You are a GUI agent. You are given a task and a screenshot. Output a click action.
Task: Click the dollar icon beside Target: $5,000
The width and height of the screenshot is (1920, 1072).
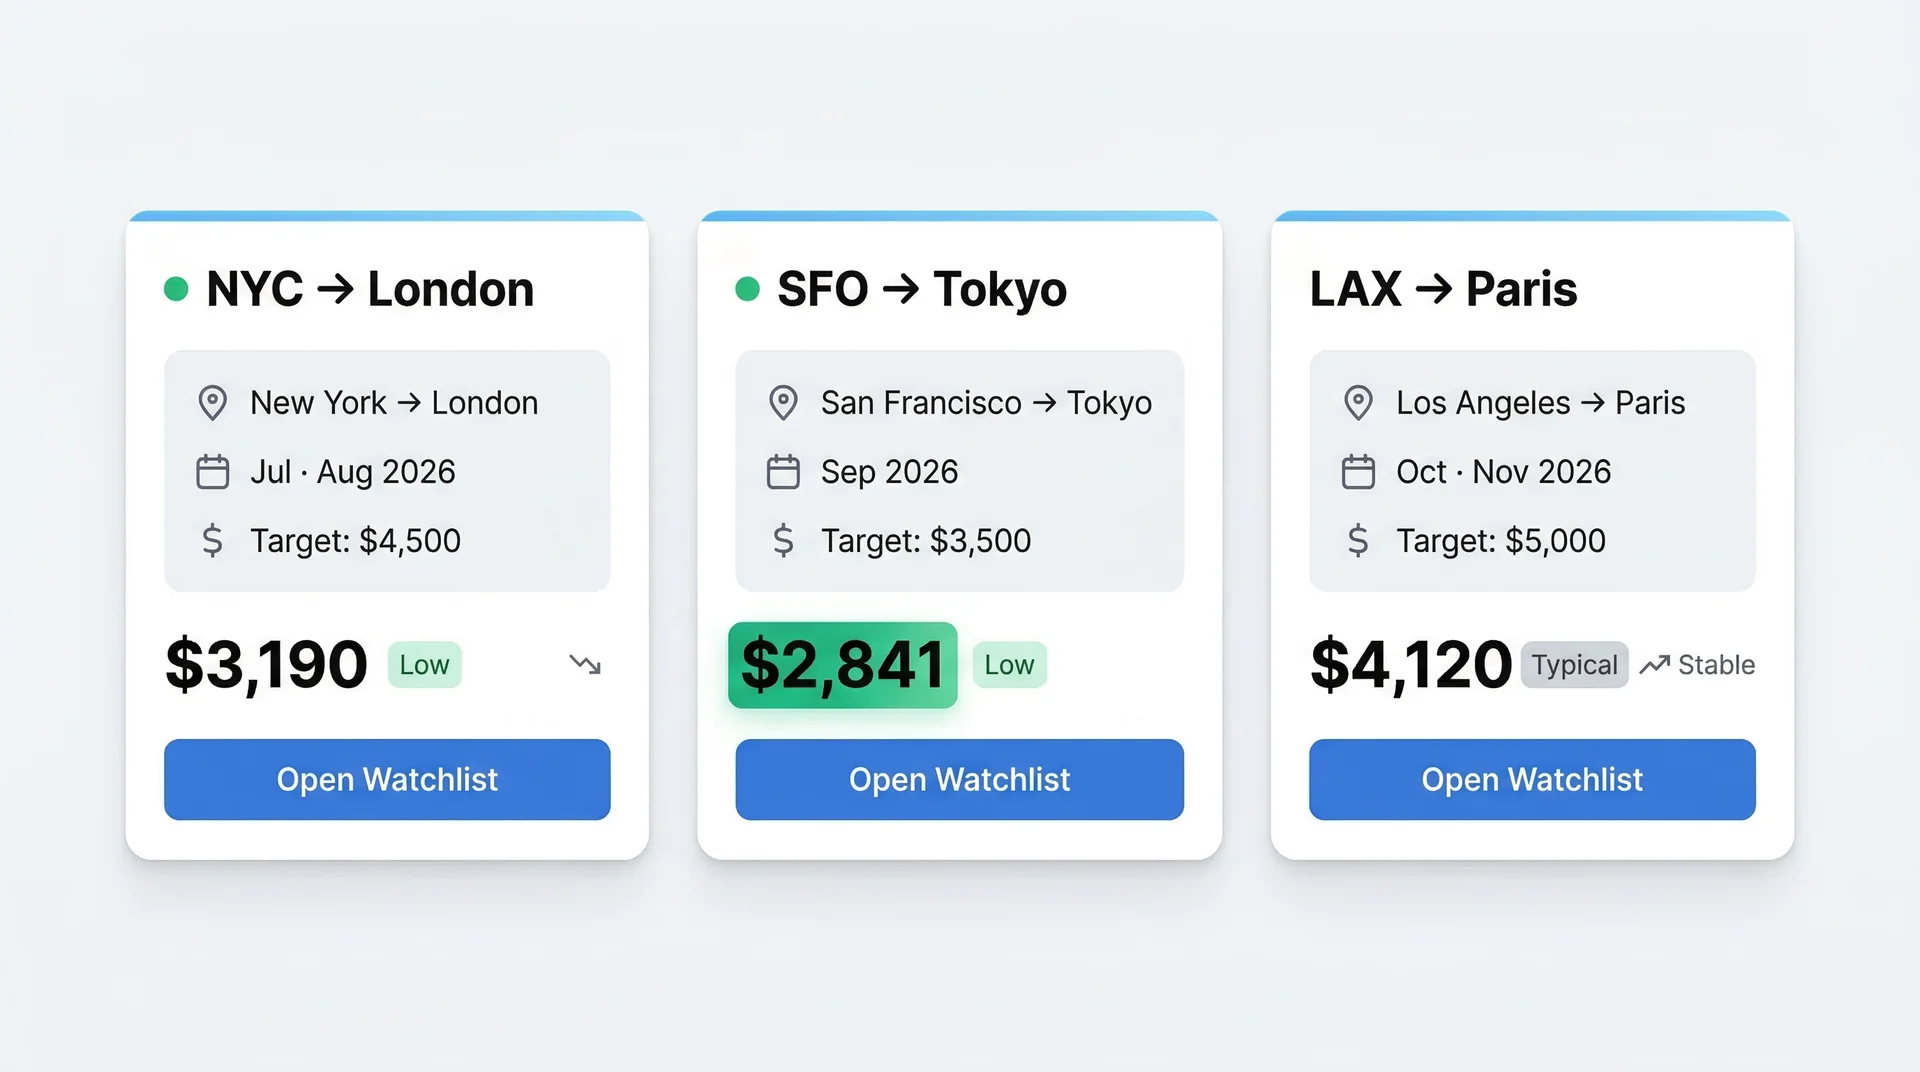(x=1358, y=541)
